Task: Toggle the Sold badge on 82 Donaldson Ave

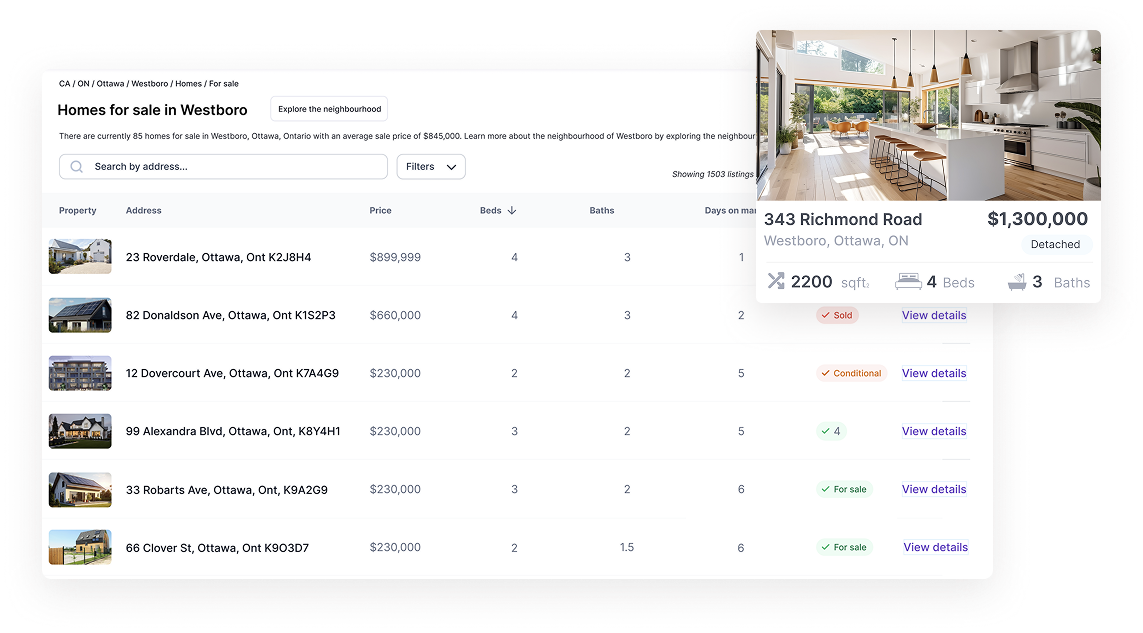Action: point(837,315)
